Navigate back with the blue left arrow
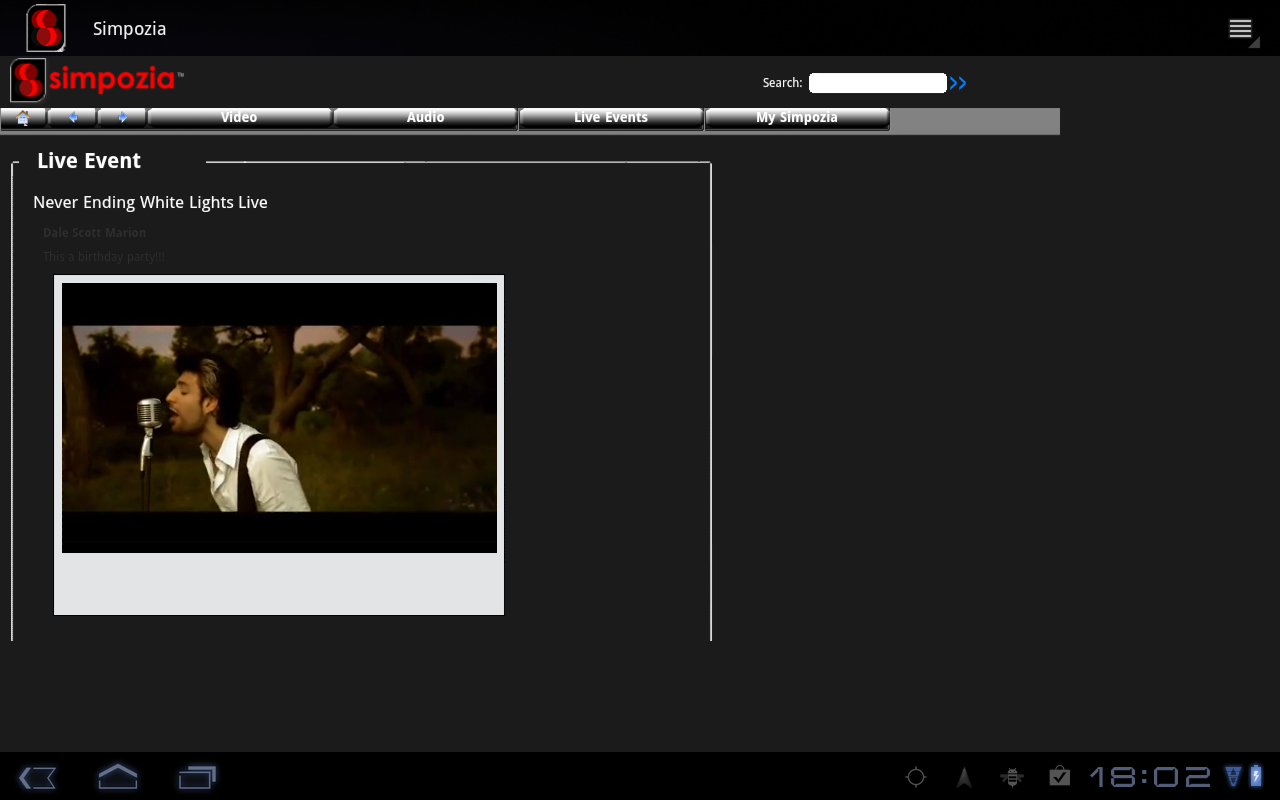Viewport: 1280px width, 800px height. pos(72,118)
